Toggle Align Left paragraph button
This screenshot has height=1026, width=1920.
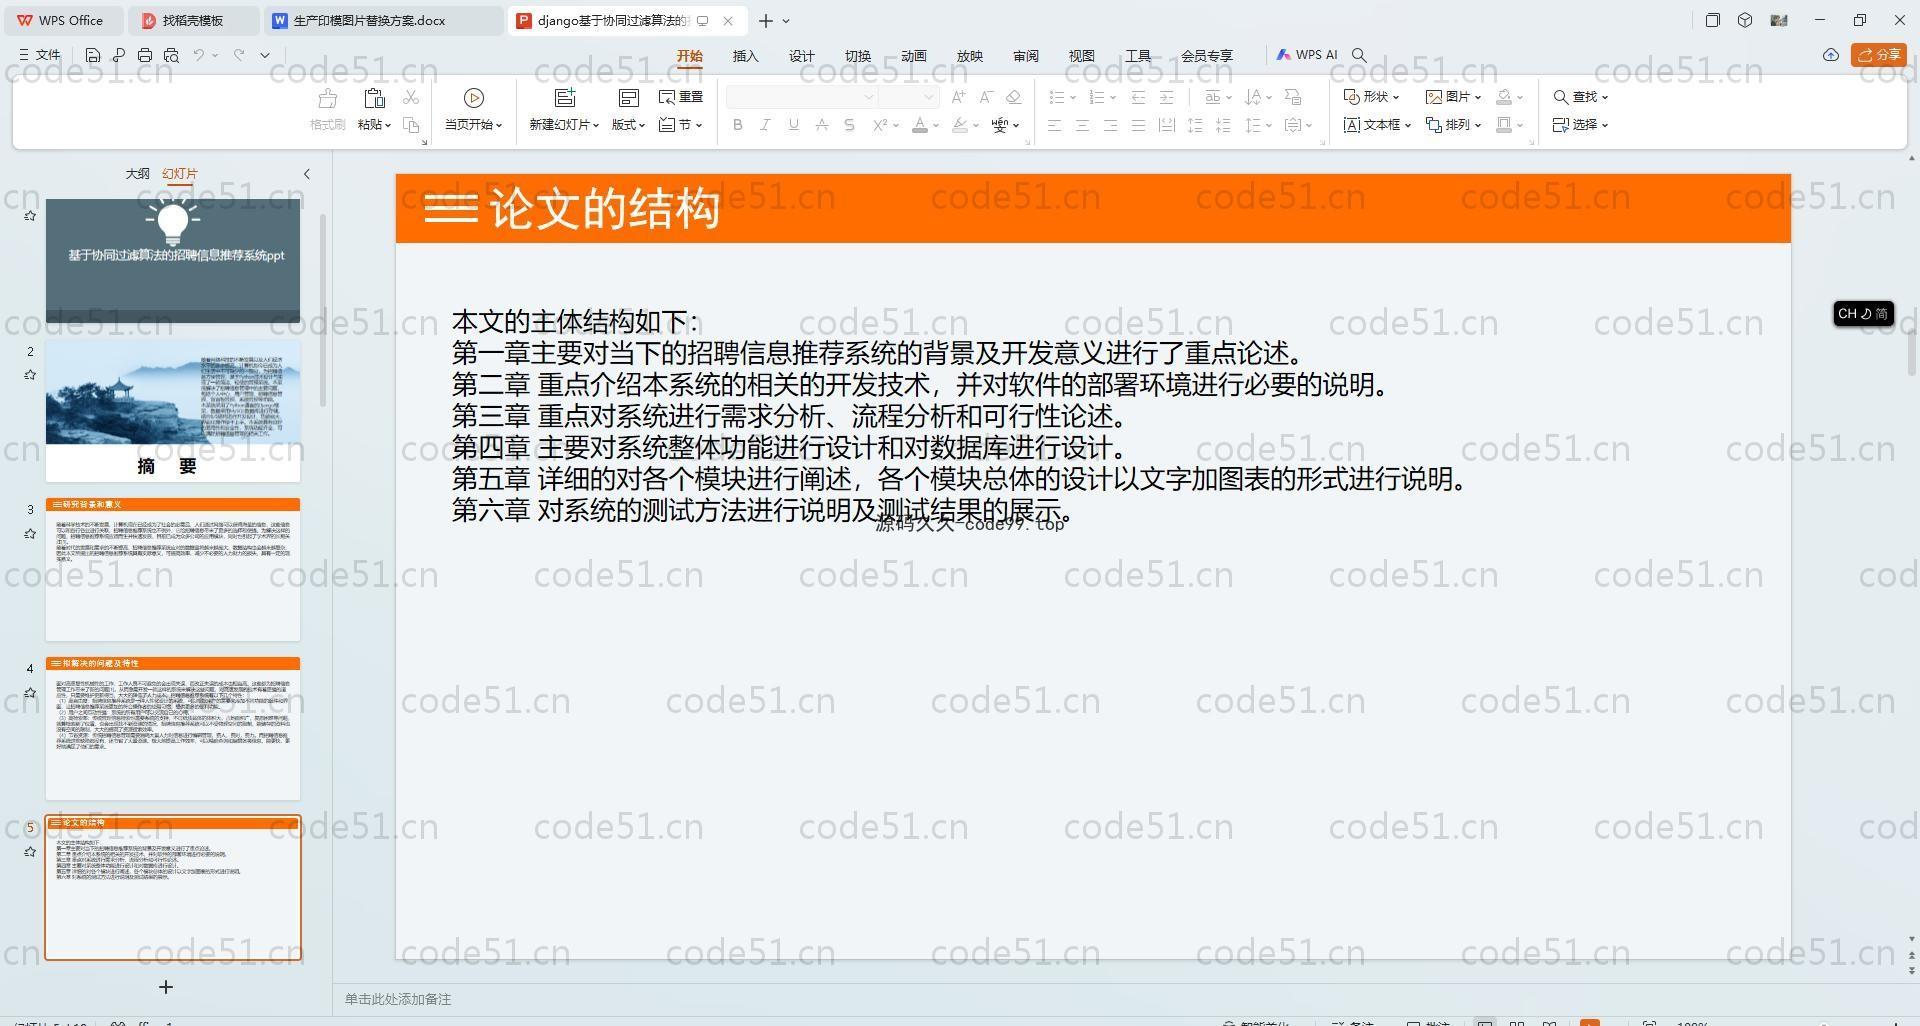(1054, 125)
